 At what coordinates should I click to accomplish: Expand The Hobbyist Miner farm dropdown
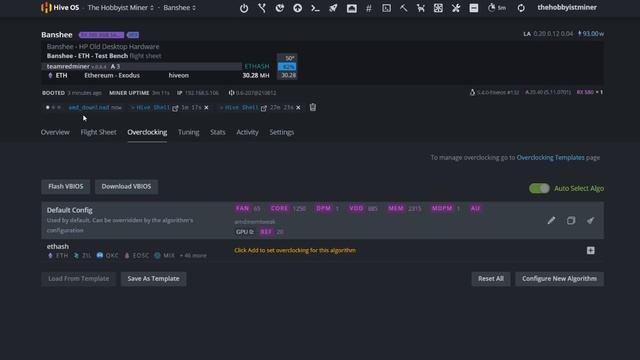(x=121, y=8)
